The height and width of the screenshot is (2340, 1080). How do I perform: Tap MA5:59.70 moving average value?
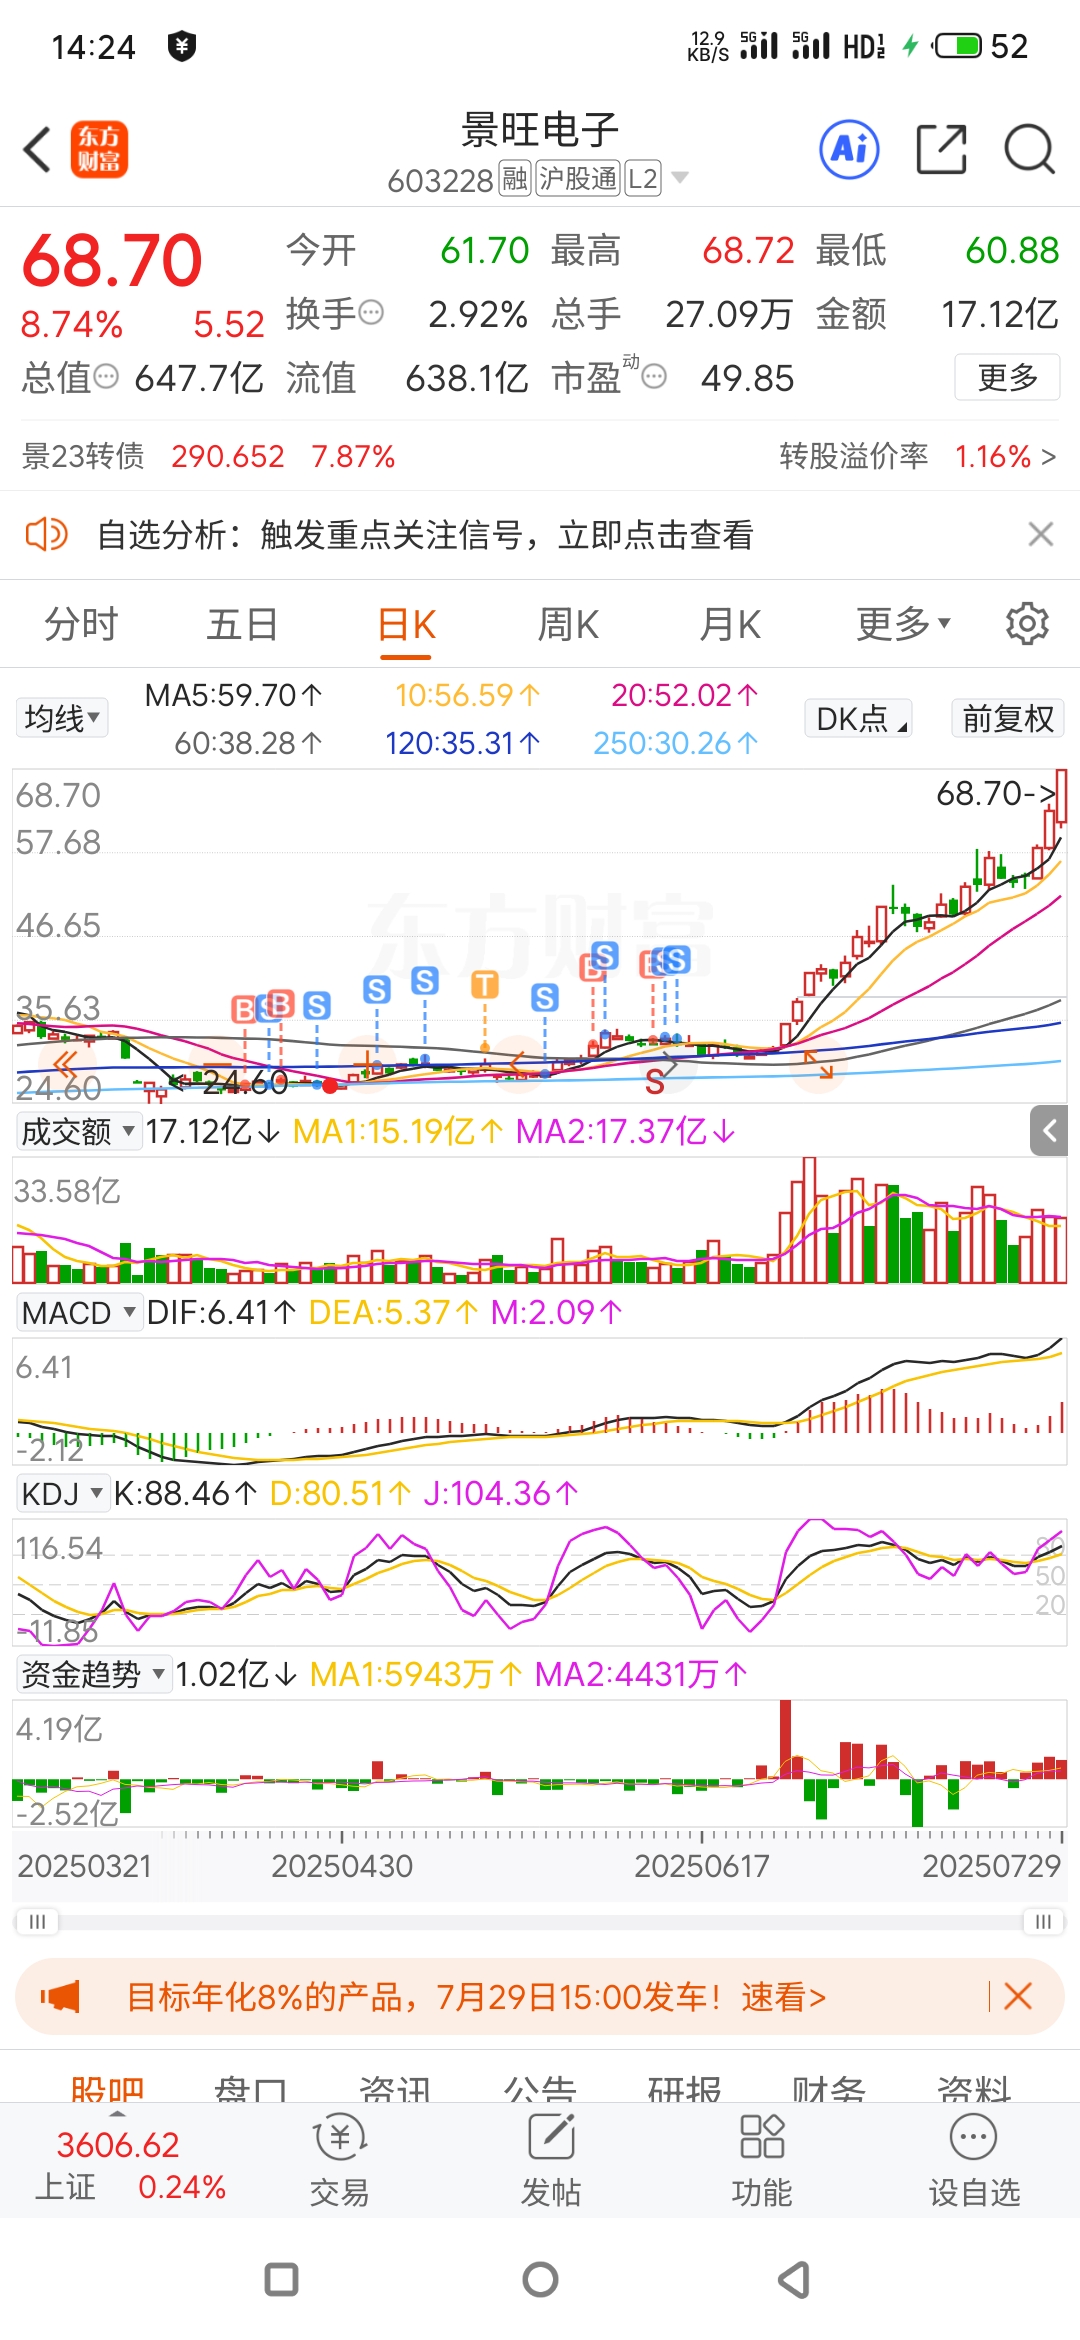pyautogui.click(x=233, y=695)
